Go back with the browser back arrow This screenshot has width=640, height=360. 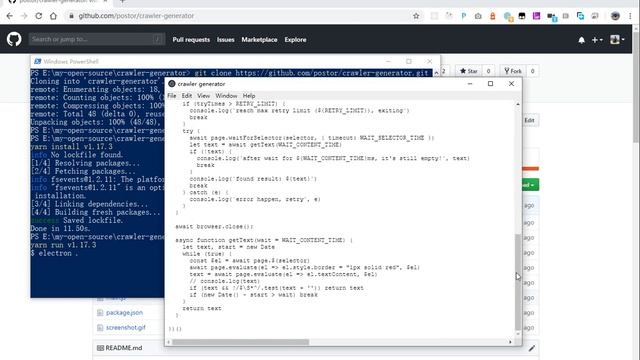coord(10,16)
